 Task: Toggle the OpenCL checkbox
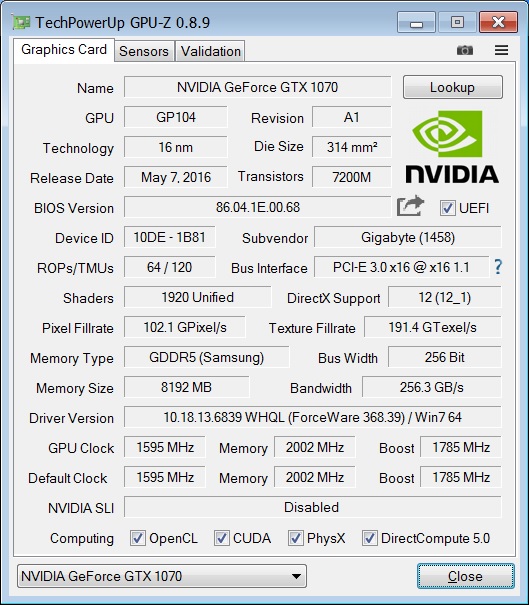(x=138, y=538)
